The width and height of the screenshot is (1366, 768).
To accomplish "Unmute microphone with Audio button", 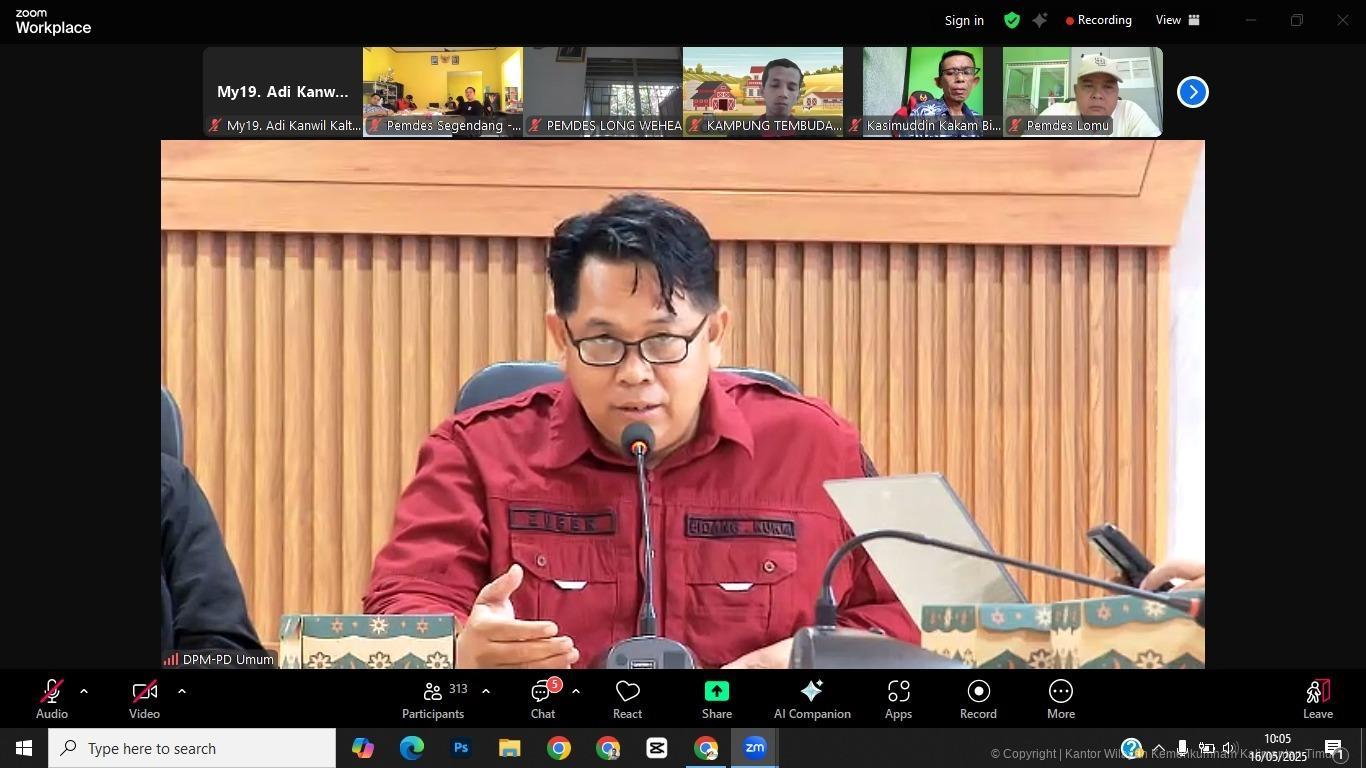I will tap(52, 699).
